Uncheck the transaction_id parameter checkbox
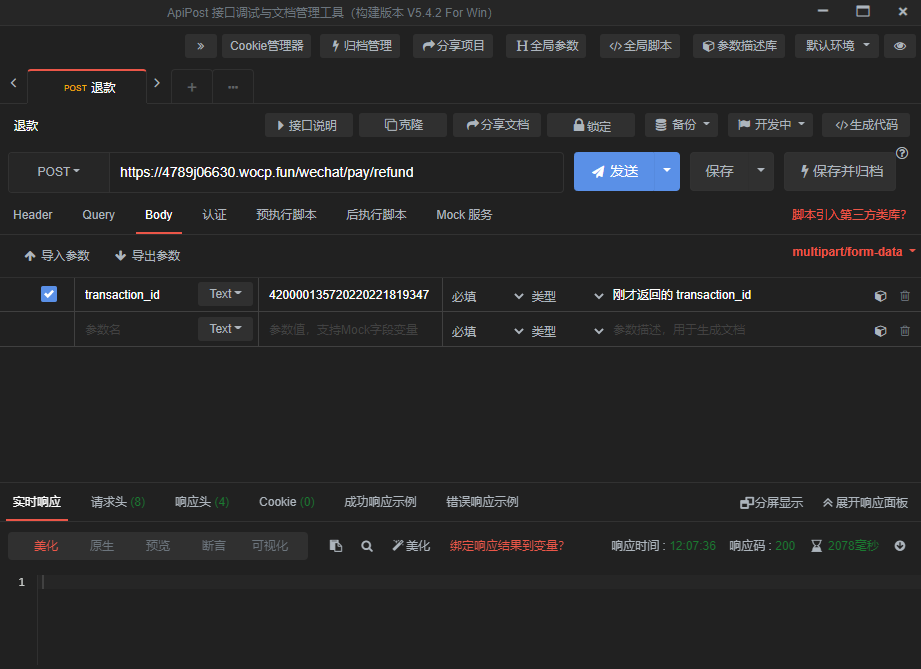Image resolution: width=921 pixels, height=669 pixels. [x=49, y=294]
